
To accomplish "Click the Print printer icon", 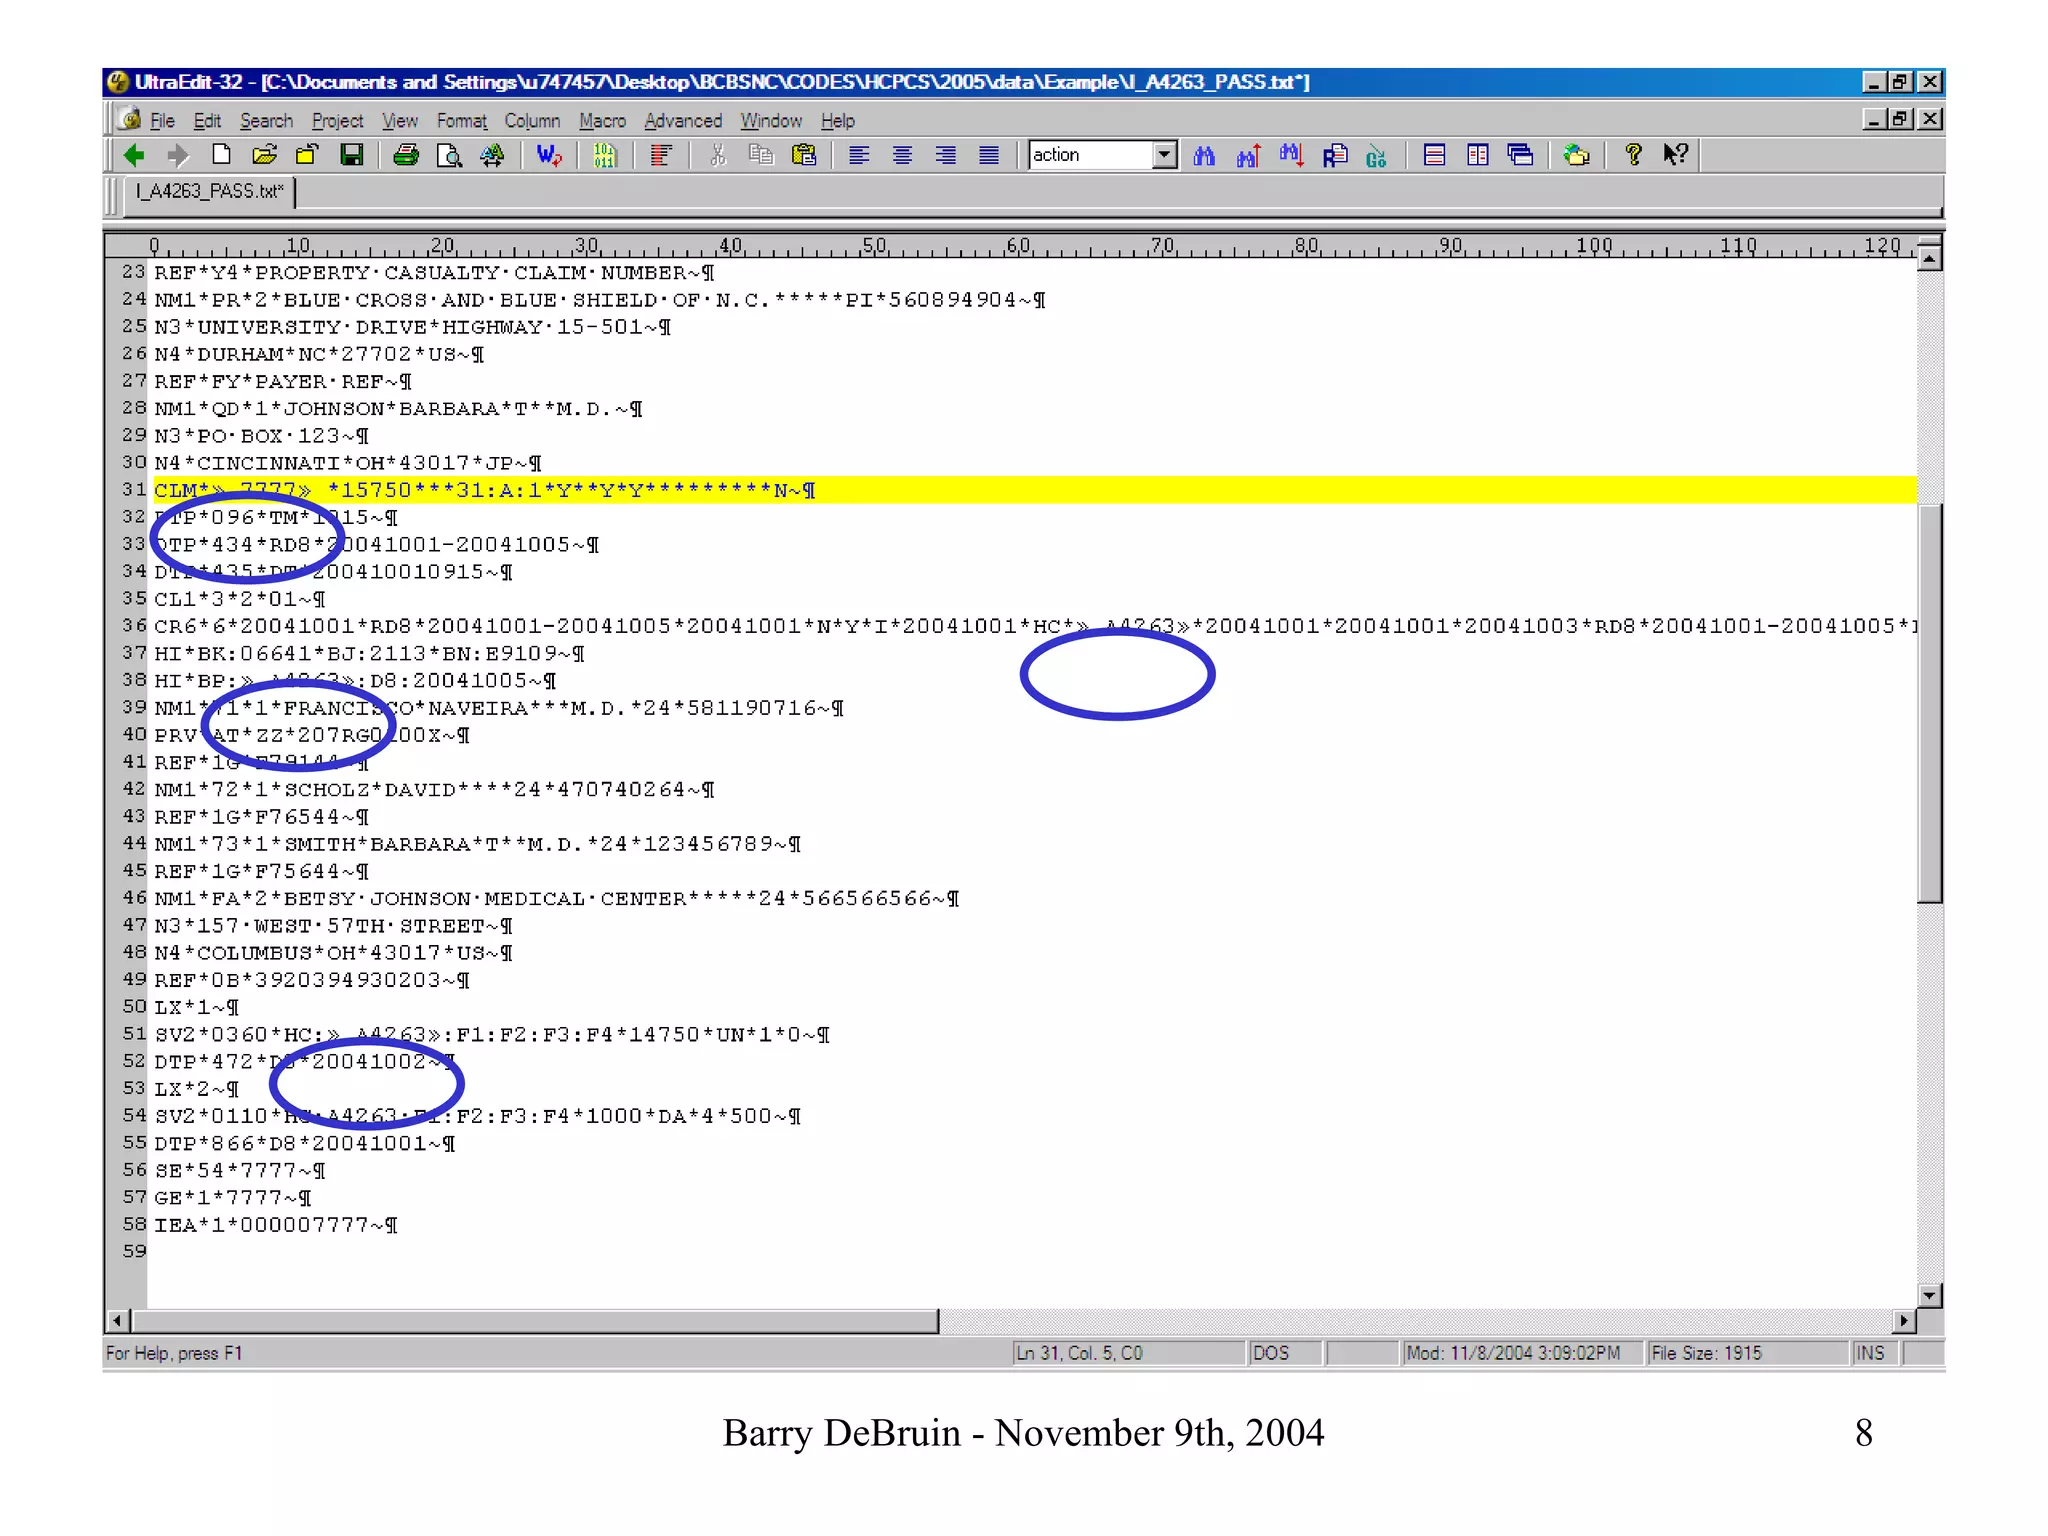I will (405, 155).
